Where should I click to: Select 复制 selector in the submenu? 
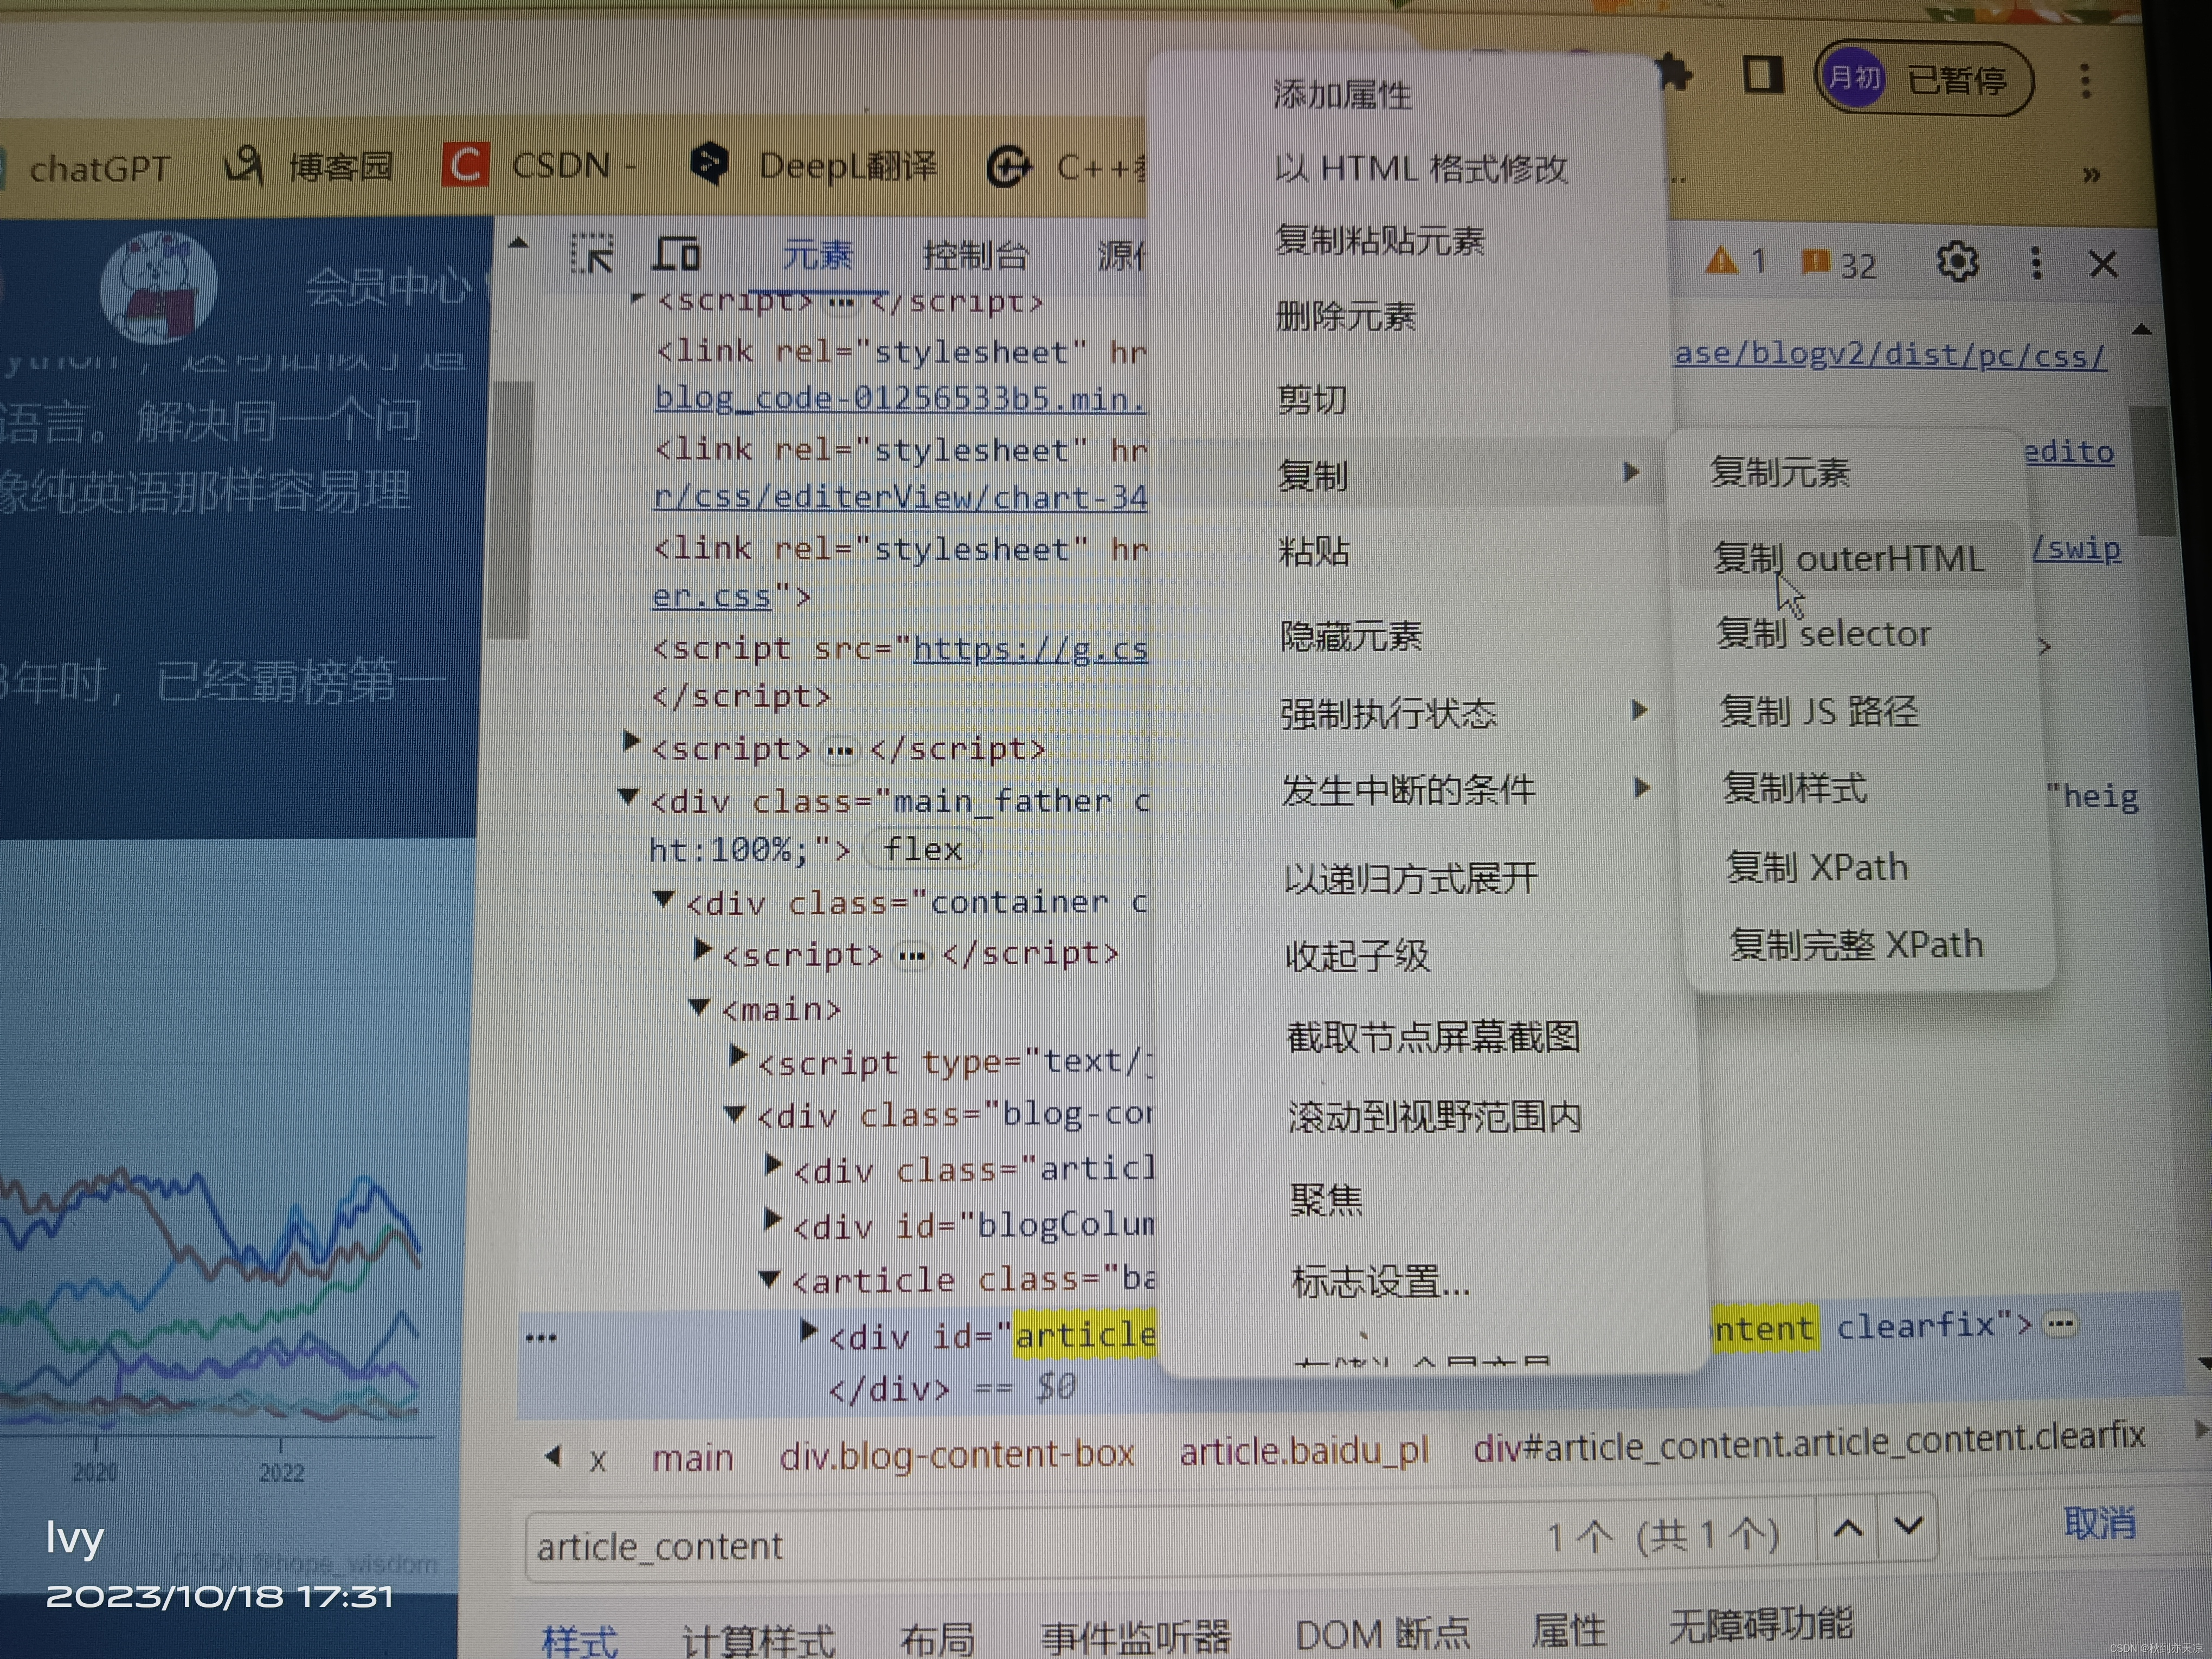pyautogui.click(x=1824, y=634)
